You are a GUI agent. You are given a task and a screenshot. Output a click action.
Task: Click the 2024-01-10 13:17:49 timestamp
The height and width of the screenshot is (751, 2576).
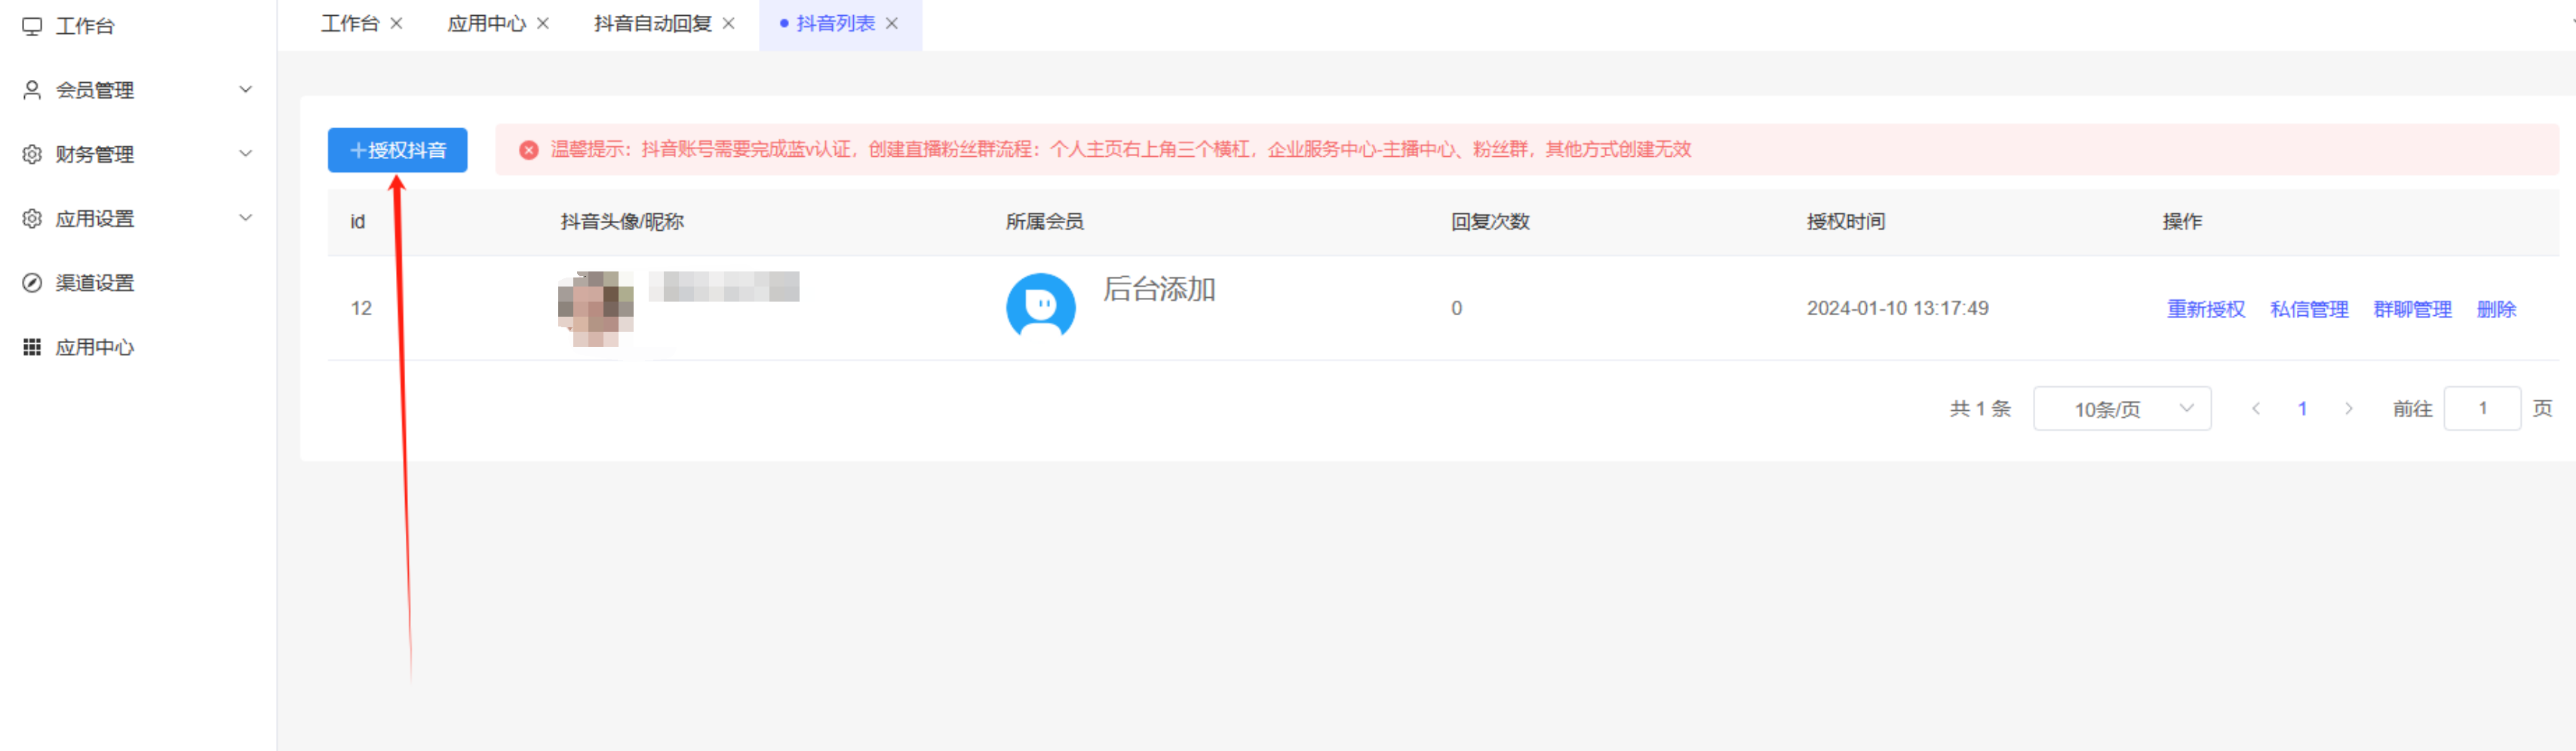point(1897,308)
